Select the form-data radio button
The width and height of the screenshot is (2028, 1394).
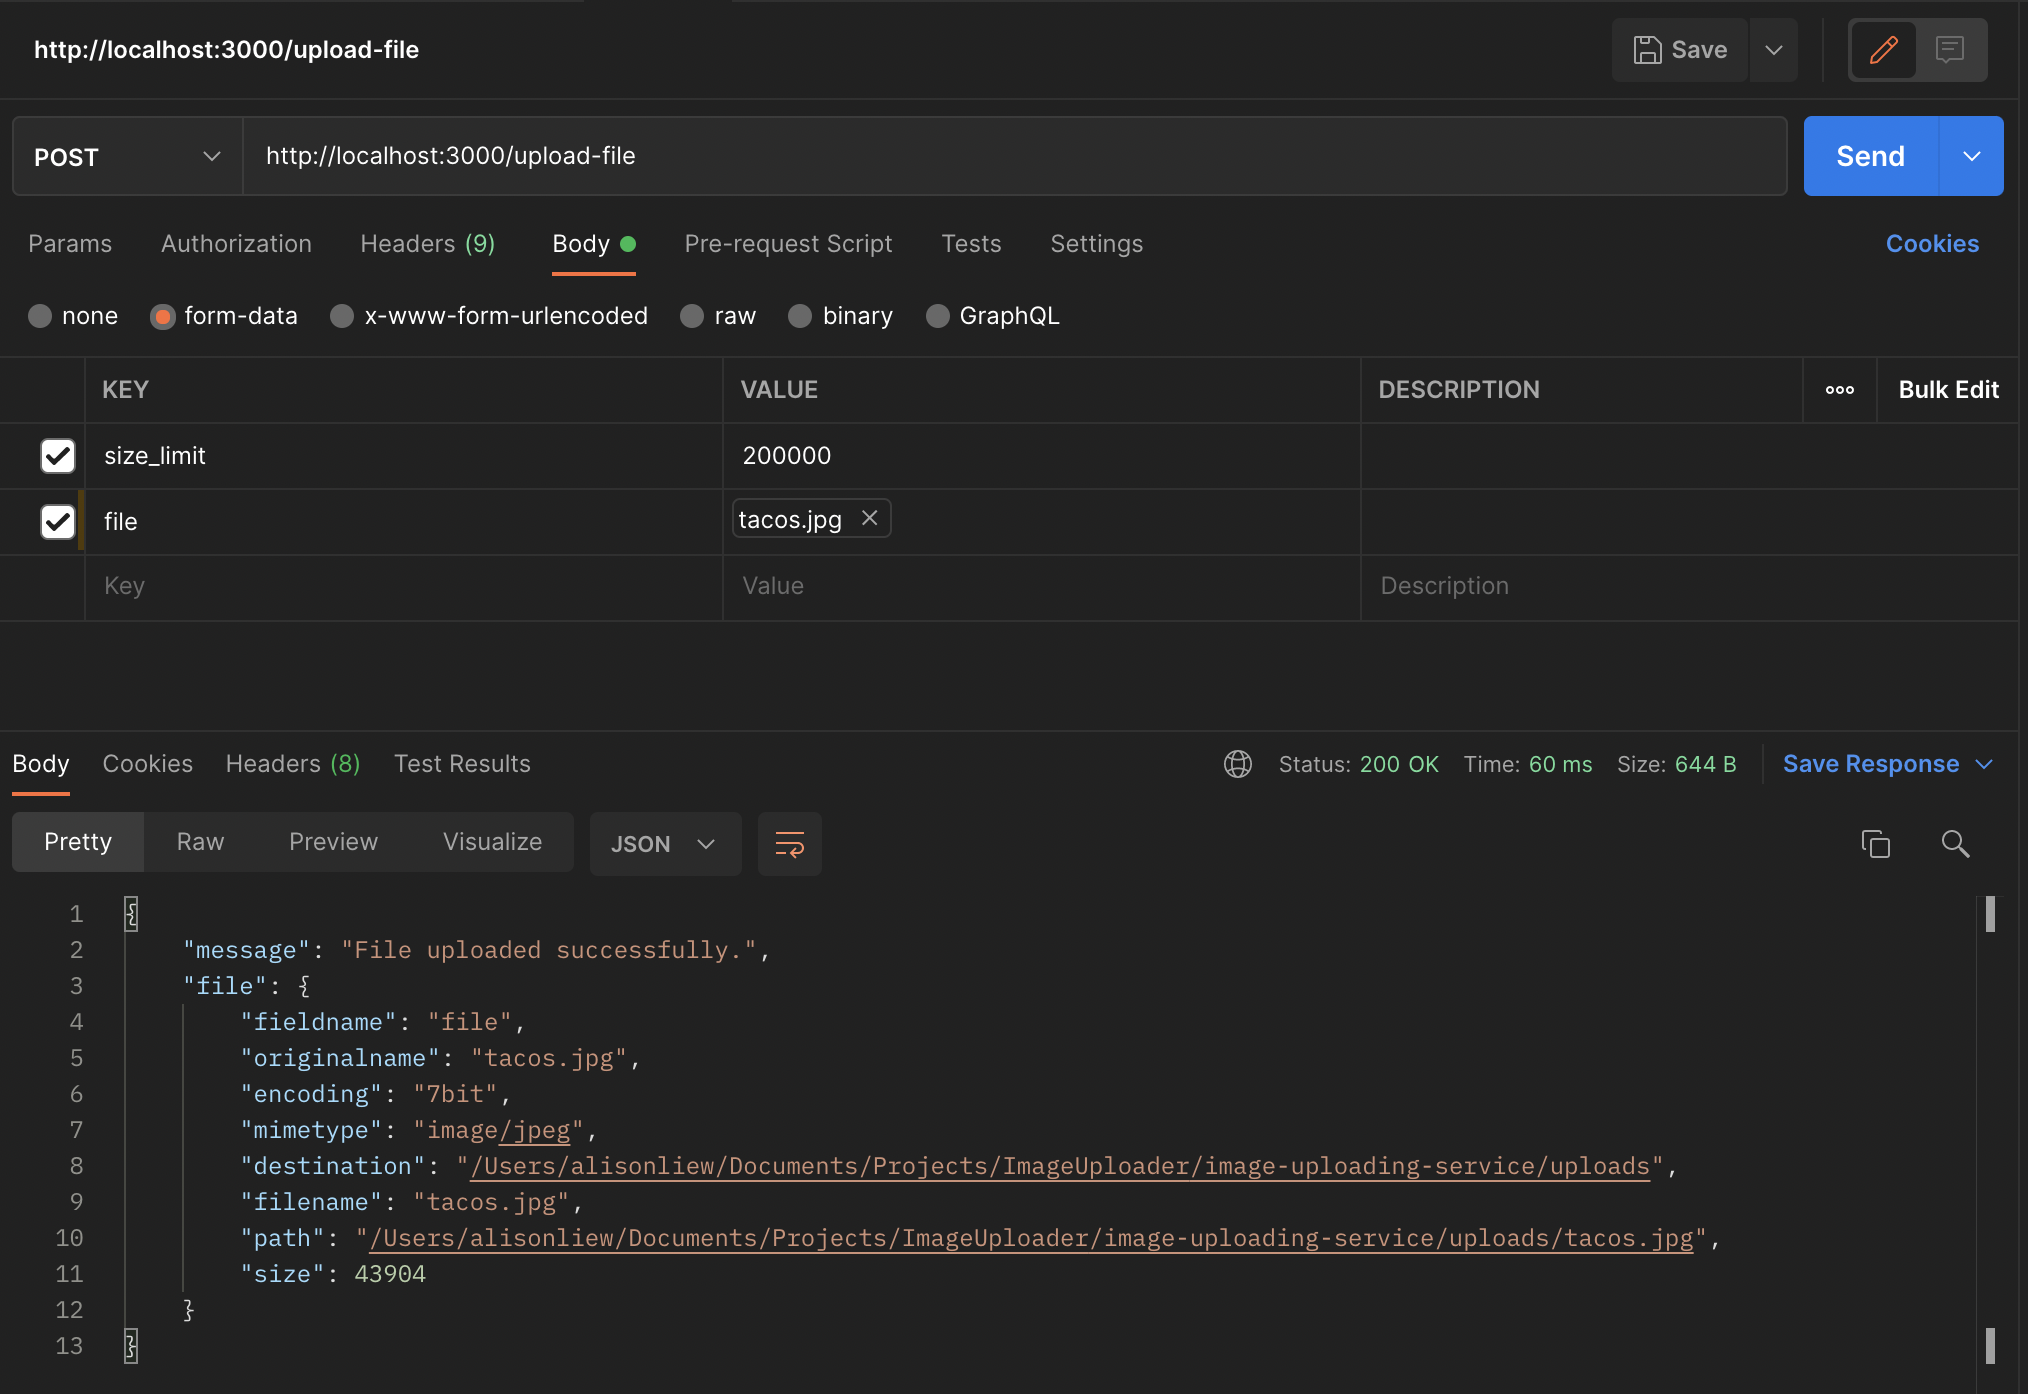(162, 316)
